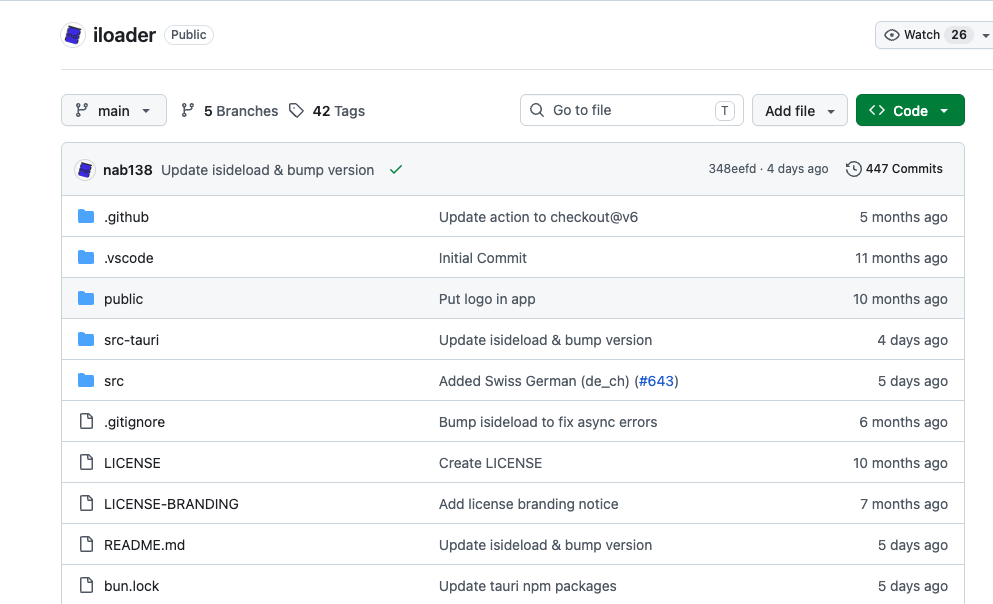993x604 pixels.
Task: Open the main branch selector dropdown
Action: tap(114, 111)
